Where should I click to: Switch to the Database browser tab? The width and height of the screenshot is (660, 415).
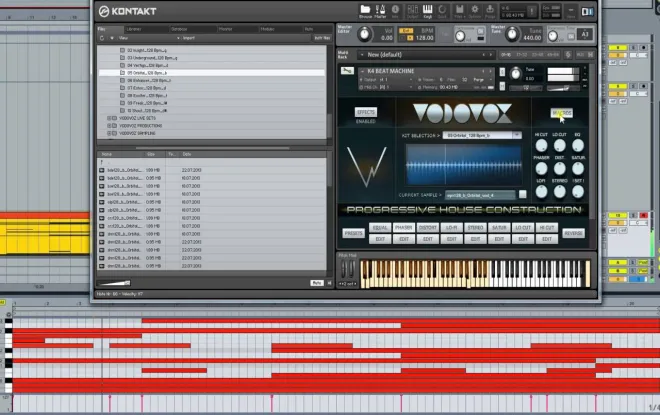coord(179,29)
